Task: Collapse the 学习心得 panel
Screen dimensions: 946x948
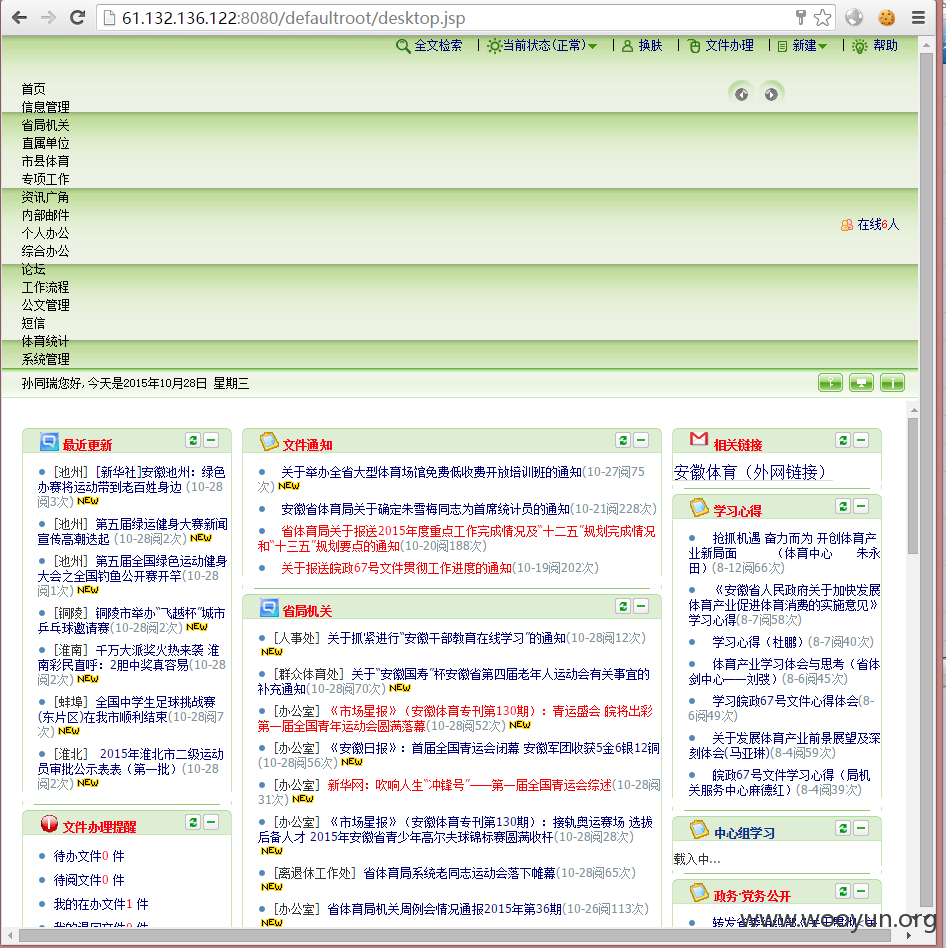Action: 861,506
